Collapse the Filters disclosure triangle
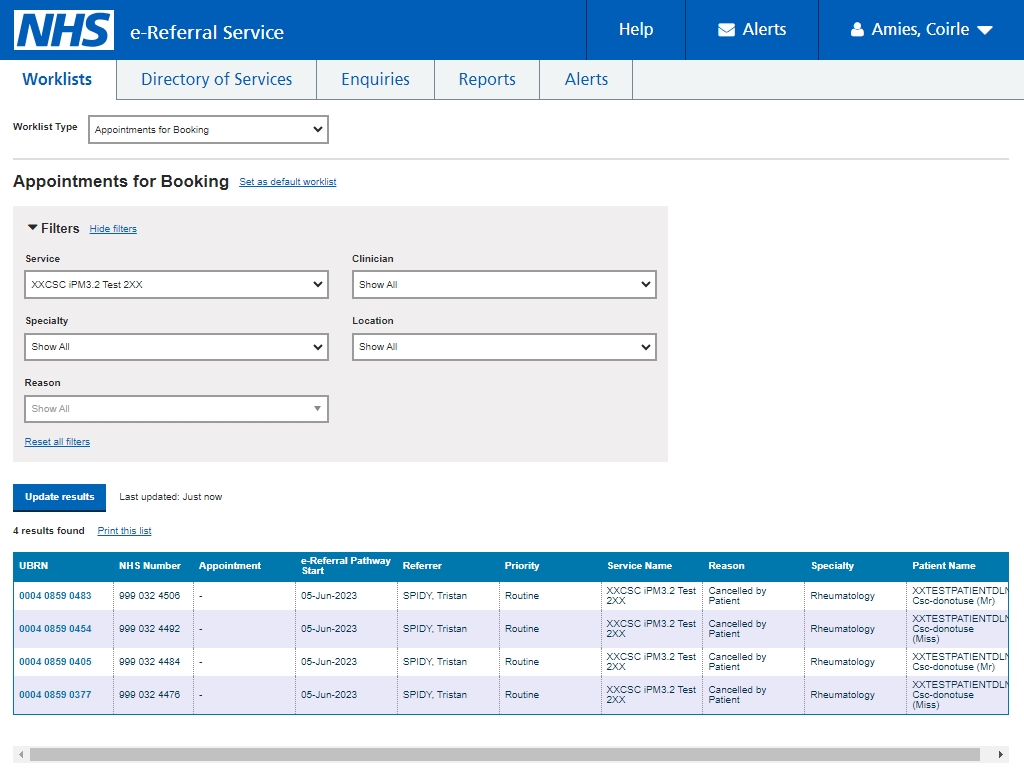 click(x=32, y=227)
